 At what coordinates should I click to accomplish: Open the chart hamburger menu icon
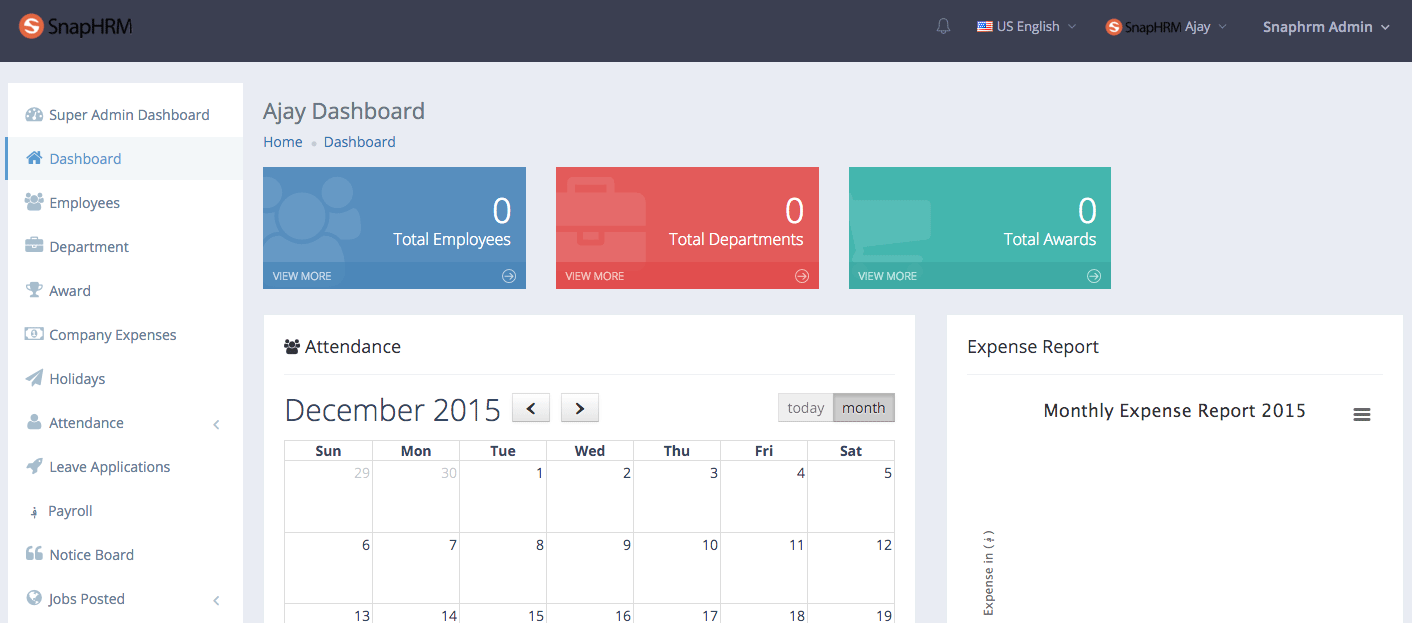(x=1361, y=415)
